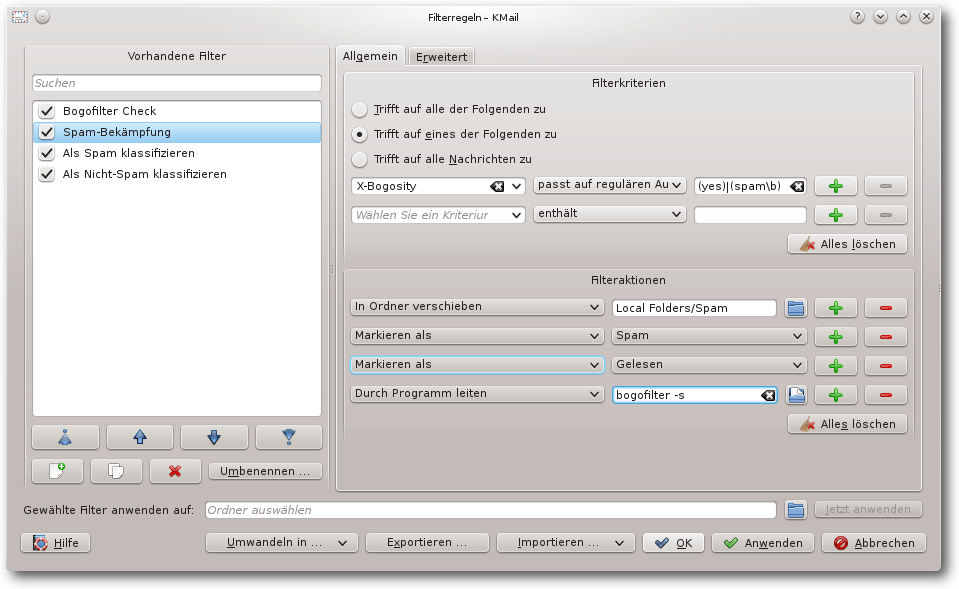Clear the (yes)|(spam\b) regex value

click(797, 187)
